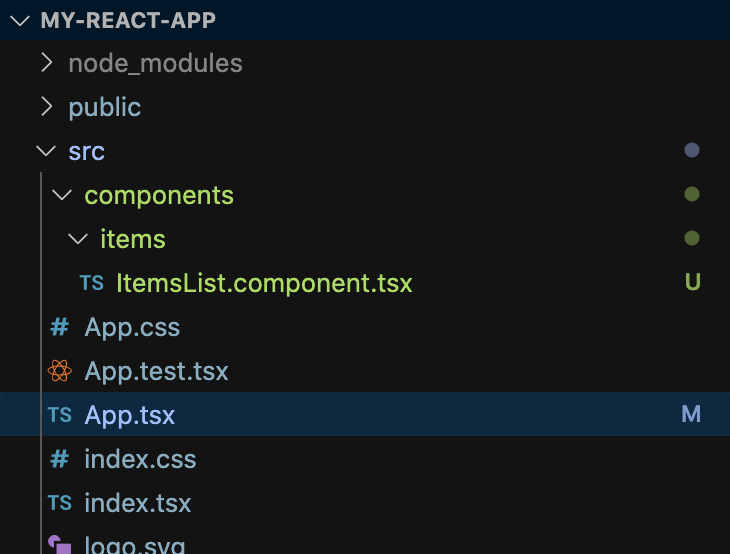Expand the public folder chevron
Screen dimensions: 730x554
pos(46,107)
